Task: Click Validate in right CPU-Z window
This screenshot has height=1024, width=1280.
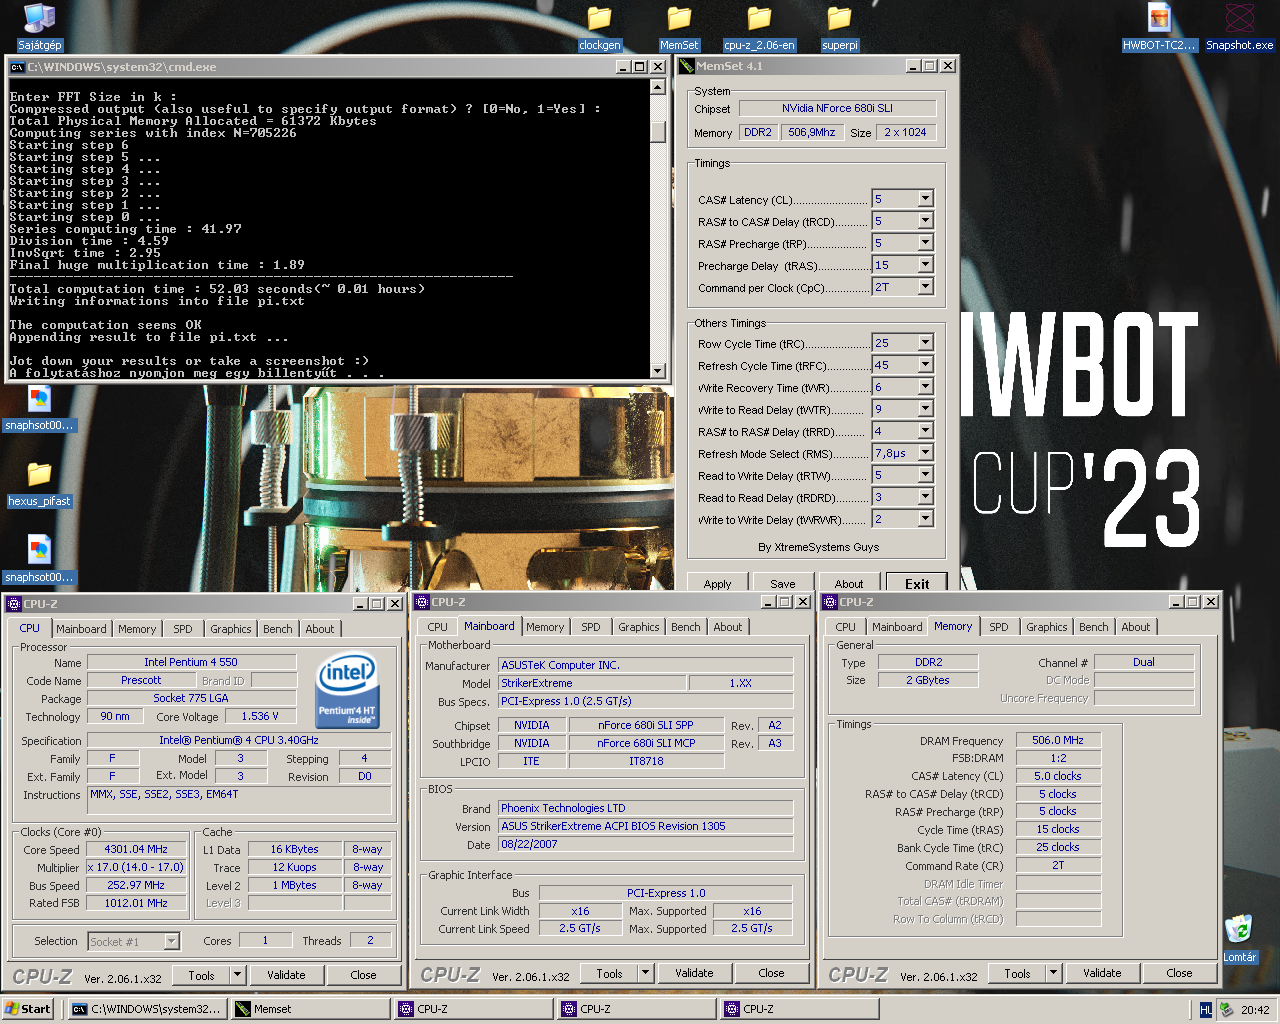Action: (x=1102, y=973)
